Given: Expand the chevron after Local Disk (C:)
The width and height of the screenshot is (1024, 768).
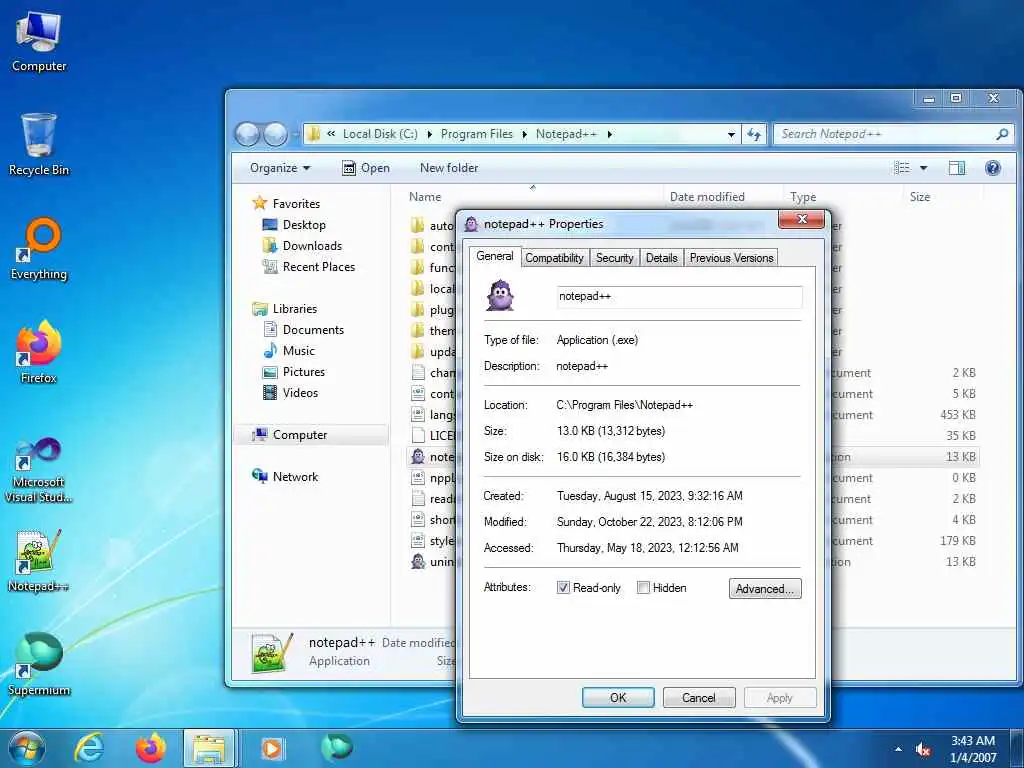Looking at the screenshot, I should point(430,134).
